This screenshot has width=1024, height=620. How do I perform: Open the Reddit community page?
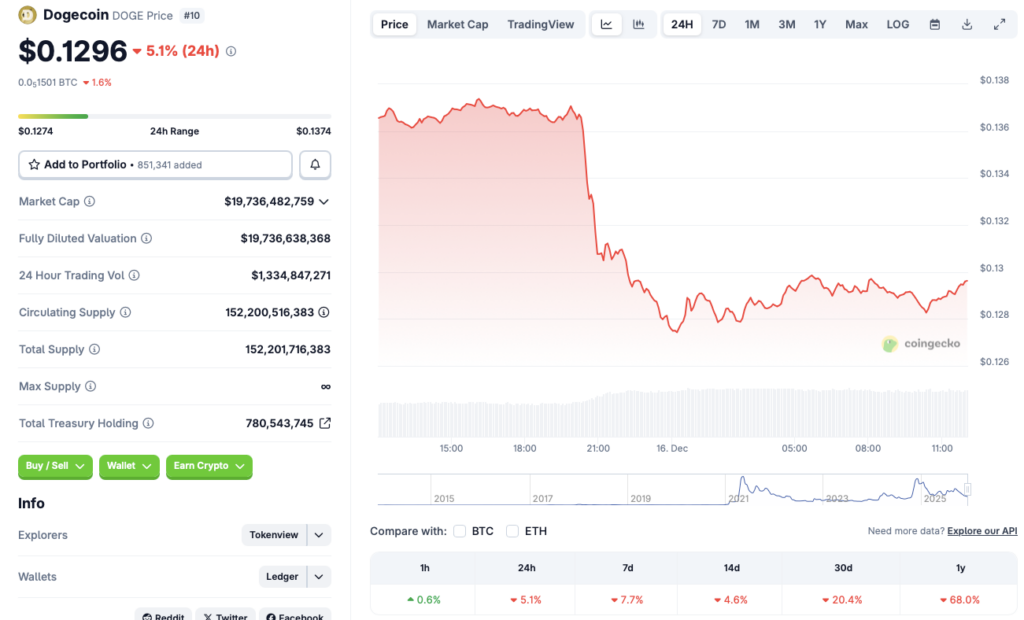click(162, 616)
